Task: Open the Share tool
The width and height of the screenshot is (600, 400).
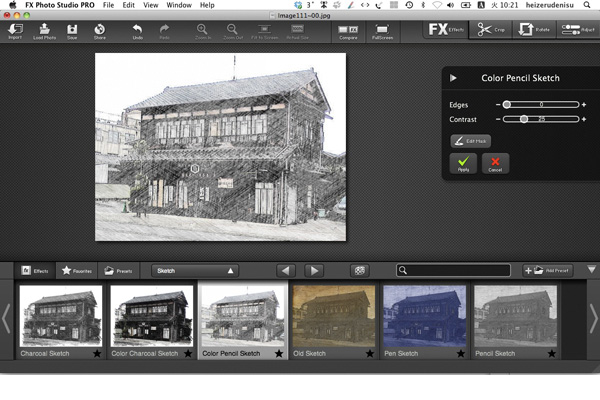Action: click(99, 31)
